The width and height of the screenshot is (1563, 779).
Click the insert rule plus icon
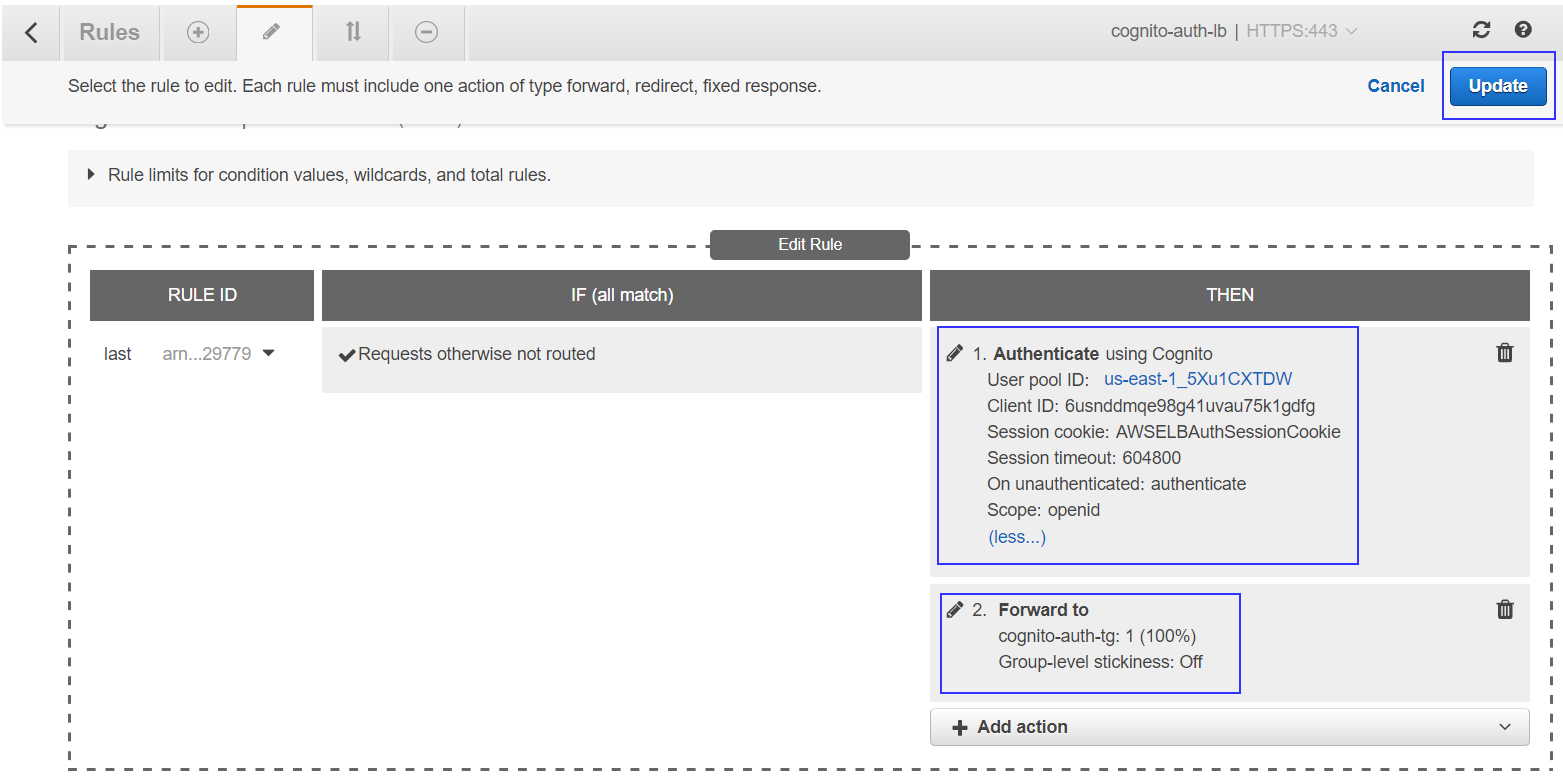coord(198,32)
